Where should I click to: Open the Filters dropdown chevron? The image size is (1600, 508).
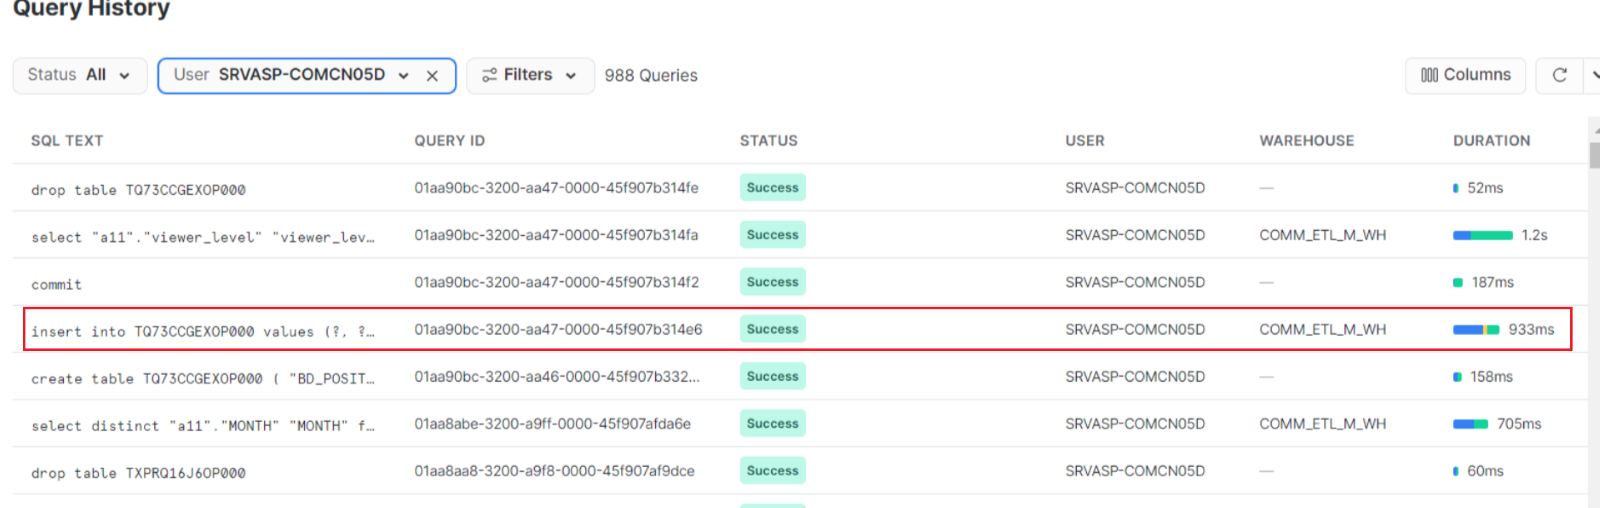tap(571, 76)
